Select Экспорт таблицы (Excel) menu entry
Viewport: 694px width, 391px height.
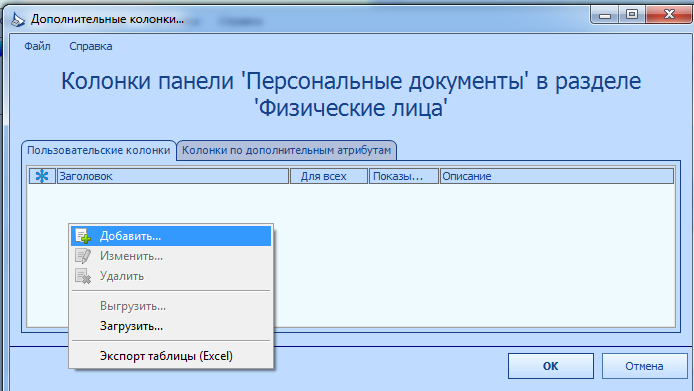171,356
